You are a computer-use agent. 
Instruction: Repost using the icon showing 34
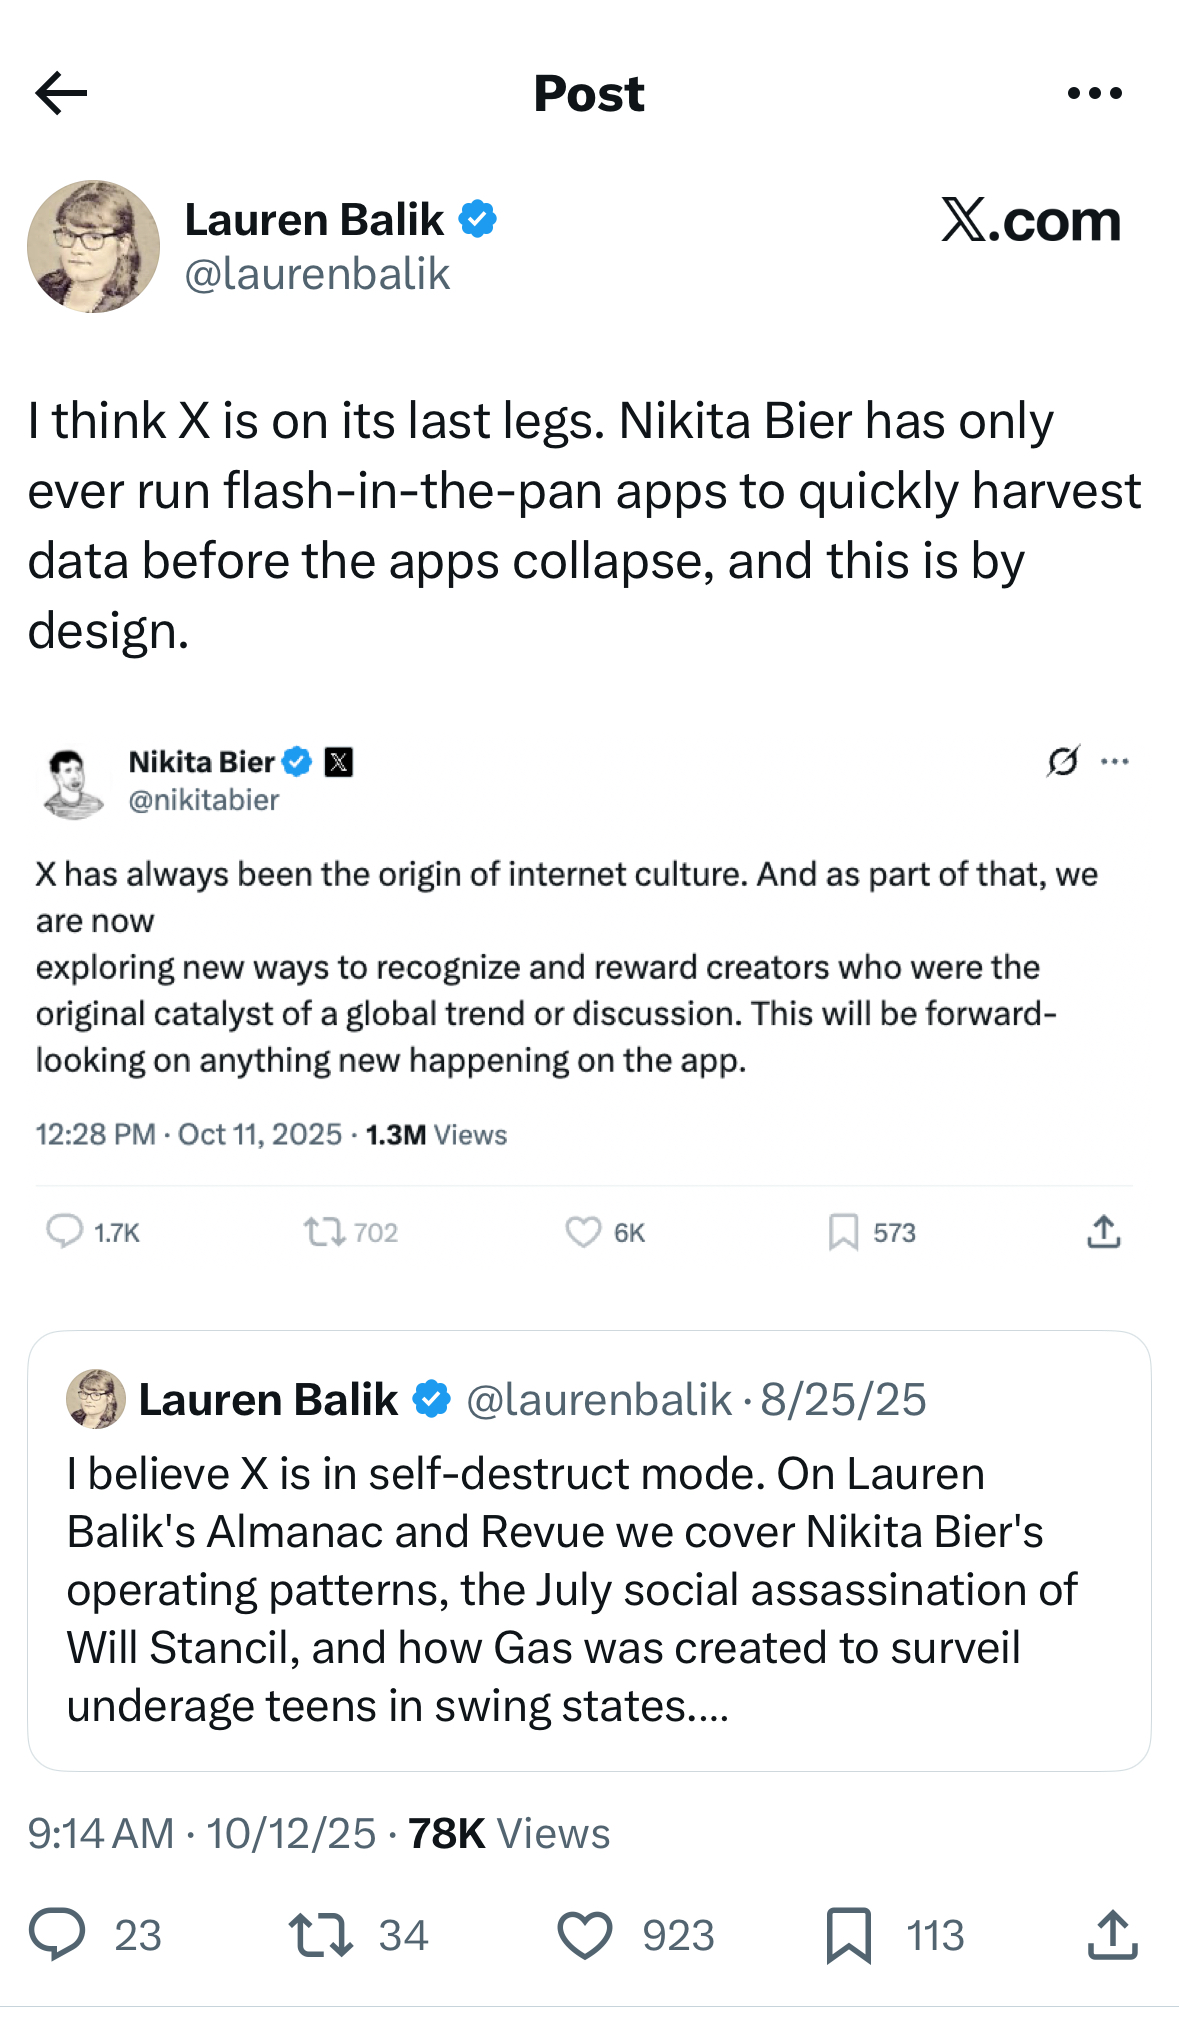(x=320, y=1934)
